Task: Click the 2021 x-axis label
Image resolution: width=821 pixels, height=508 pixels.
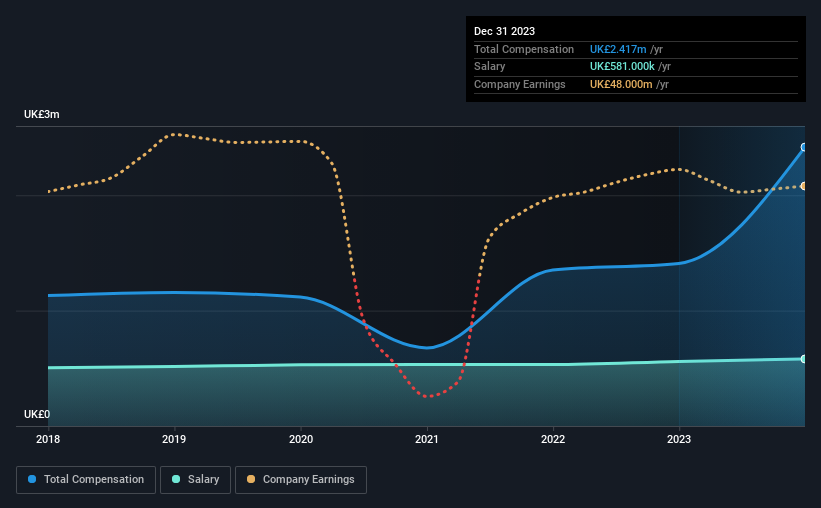Action: [x=427, y=439]
